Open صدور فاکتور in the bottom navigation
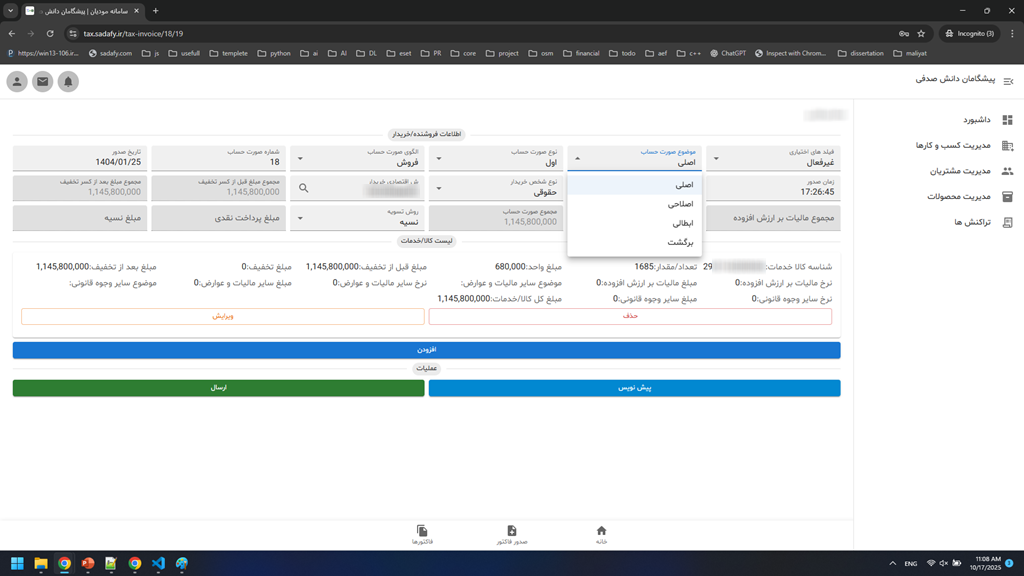 [x=512, y=535]
